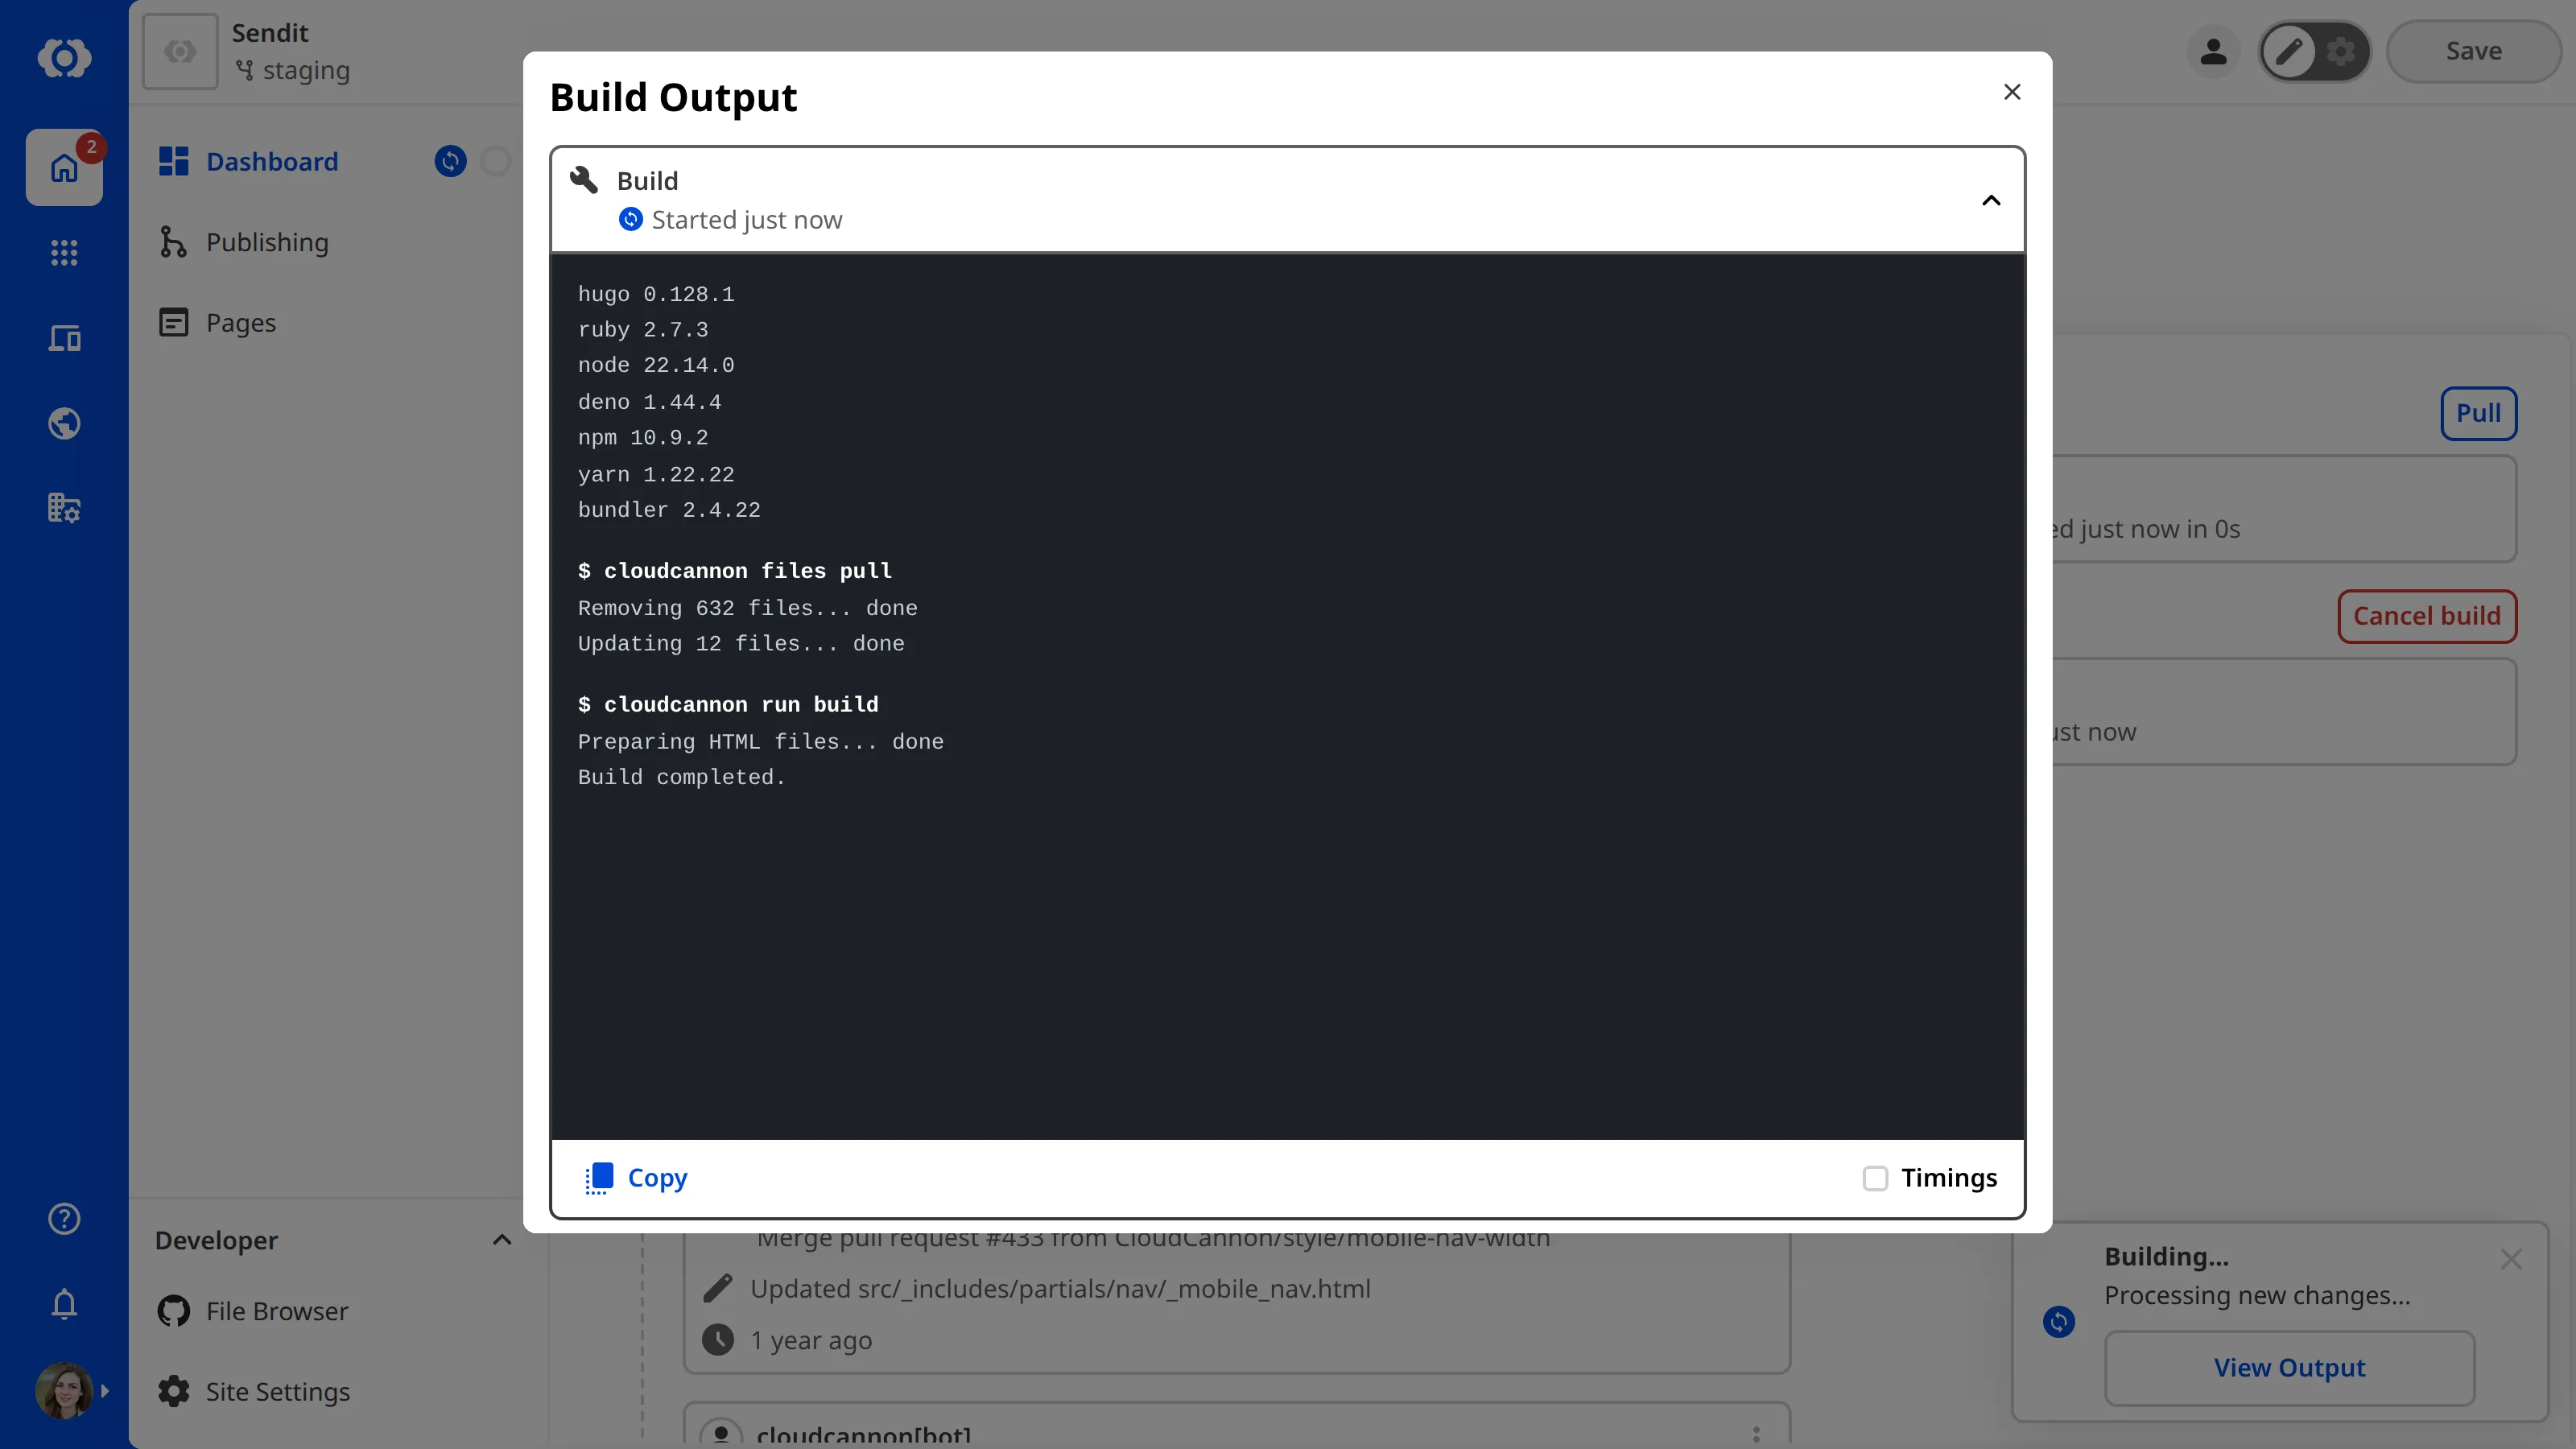2576x1449 pixels.
Task: Open the cloudcannon[bot] commit options menu
Action: click(x=1756, y=1435)
